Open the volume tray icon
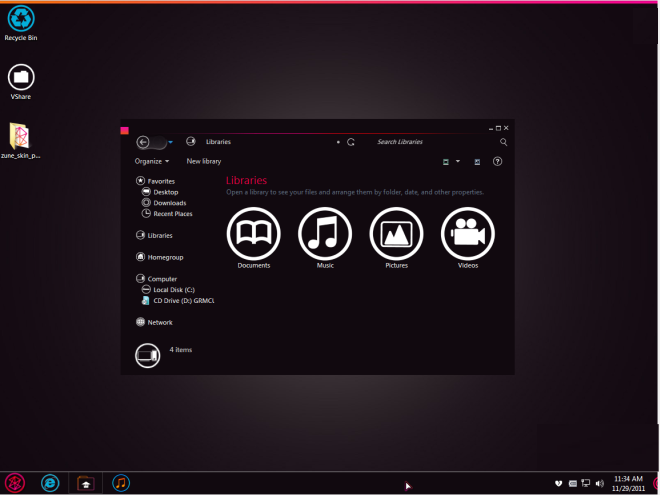The image size is (660, 495). point(600,483)
